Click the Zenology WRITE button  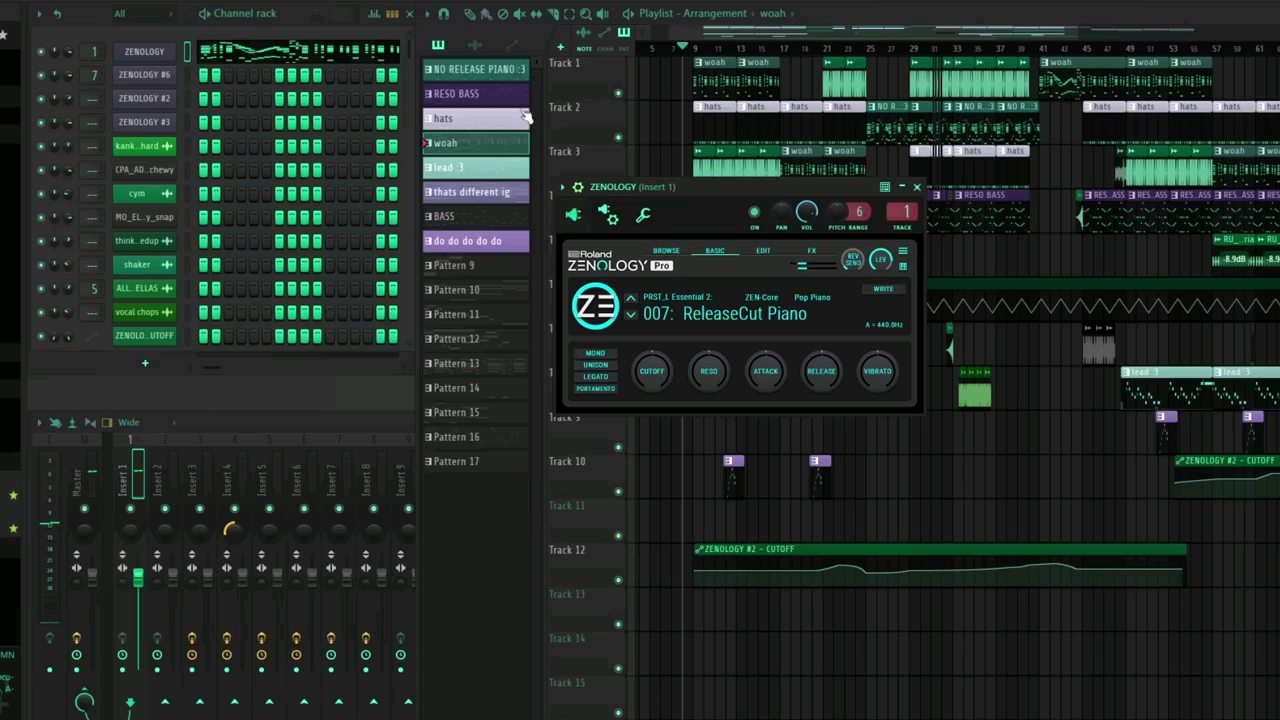(x=883, y=289)
